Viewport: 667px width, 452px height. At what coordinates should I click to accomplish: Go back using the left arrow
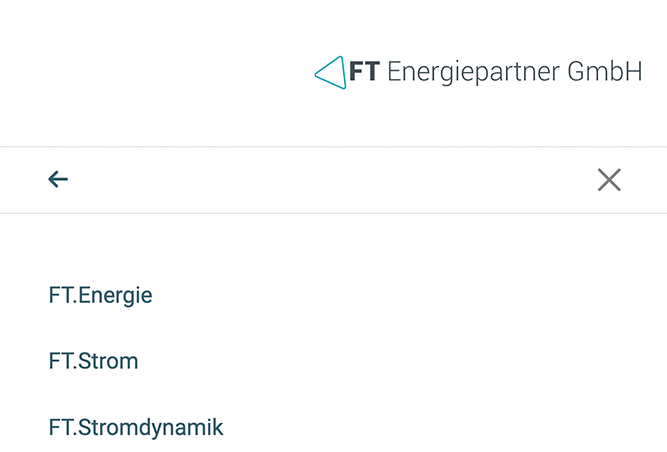click(58, 179)
